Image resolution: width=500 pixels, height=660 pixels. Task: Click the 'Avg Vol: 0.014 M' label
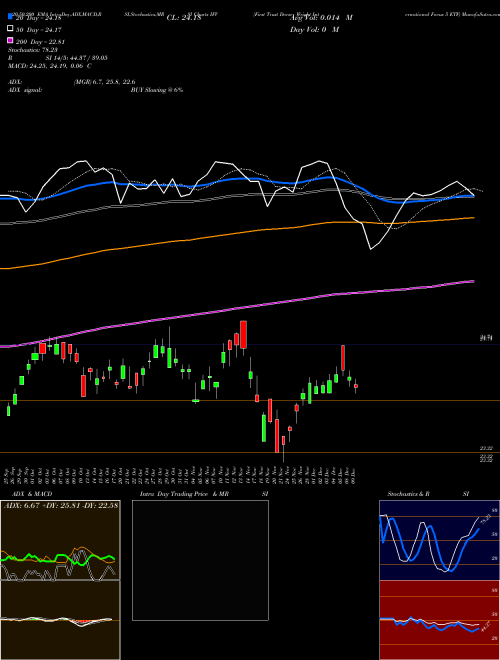[x=321, y=18]
